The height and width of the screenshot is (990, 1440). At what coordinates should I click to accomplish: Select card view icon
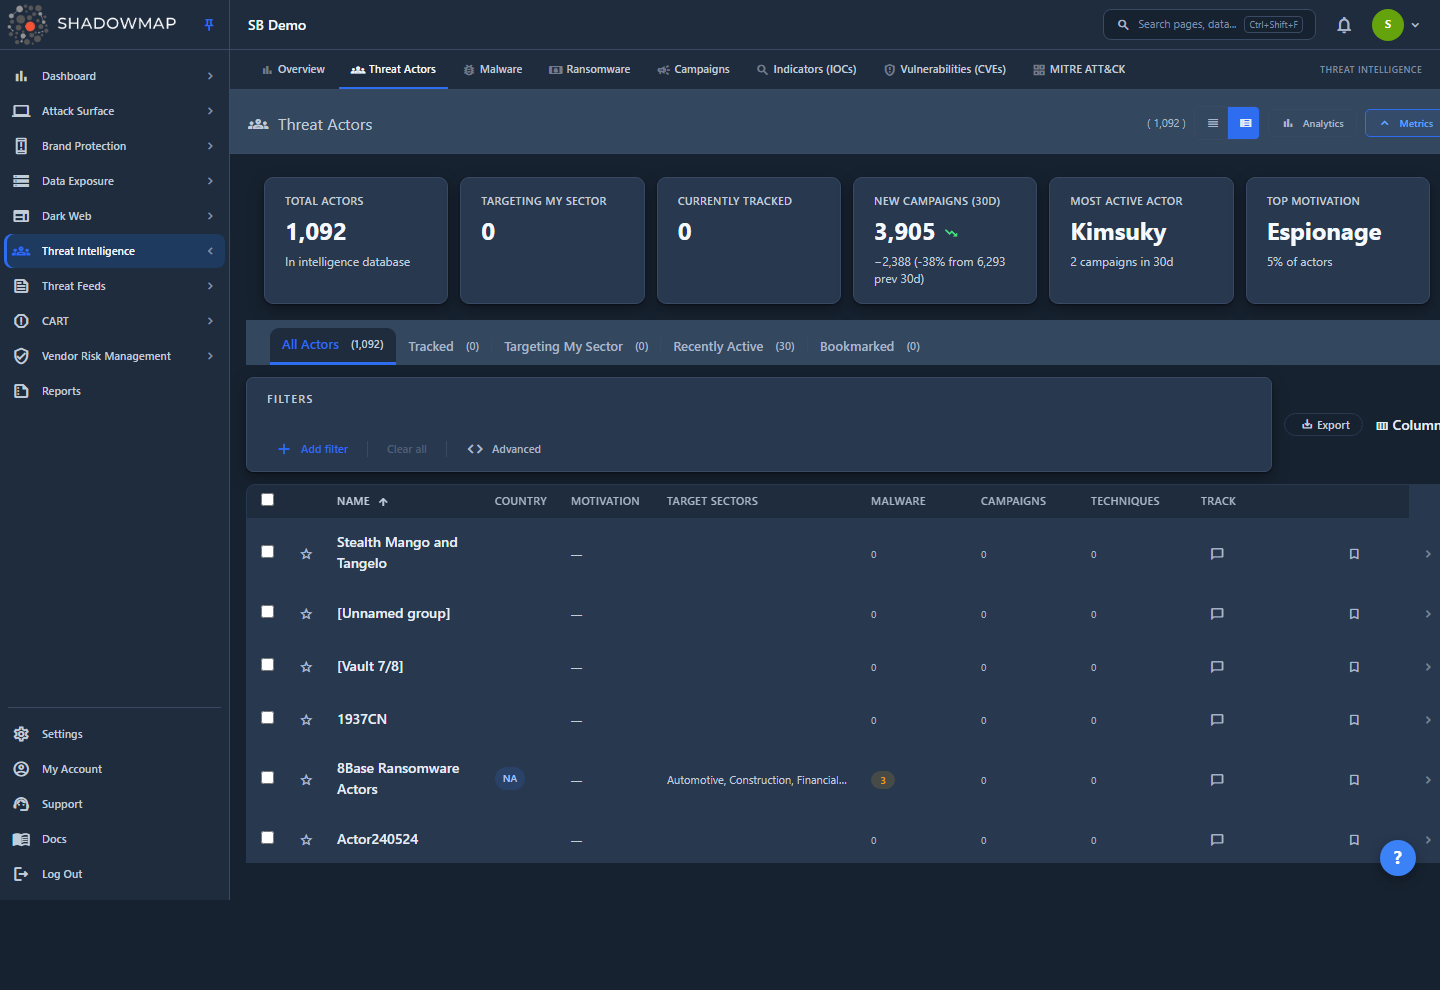click(1244, 124)
